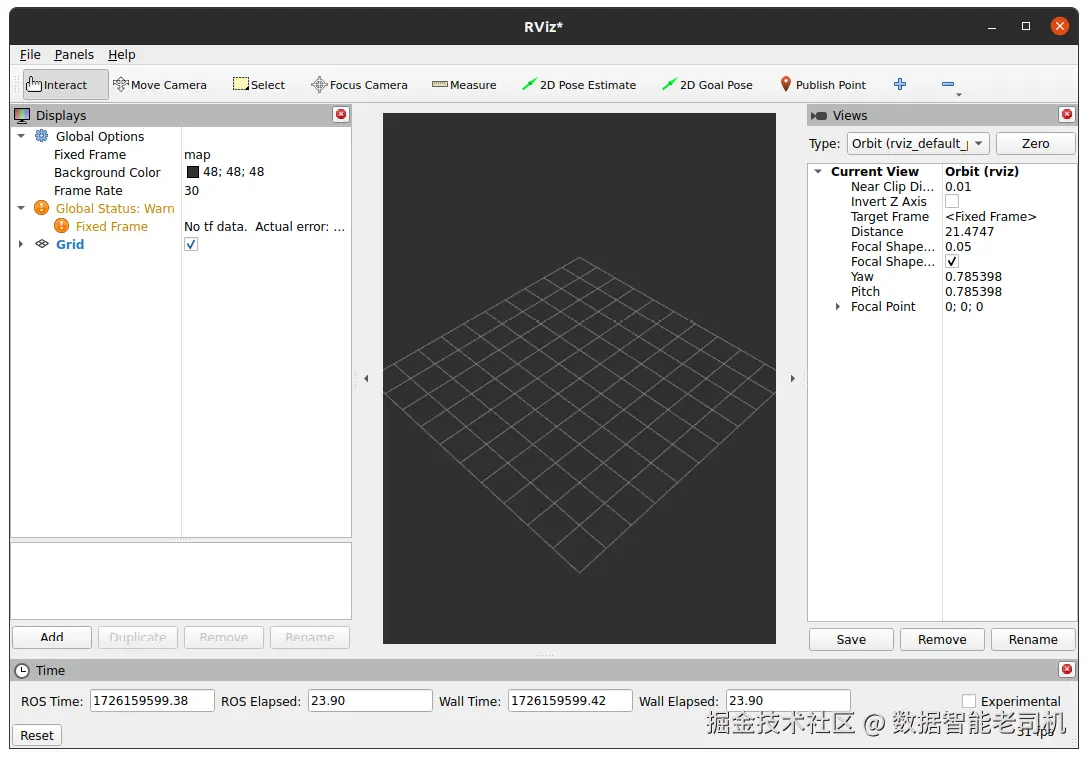1088x758 pixels.
Task: Click the ROS Time field
Action: click(x=152, y=700)
